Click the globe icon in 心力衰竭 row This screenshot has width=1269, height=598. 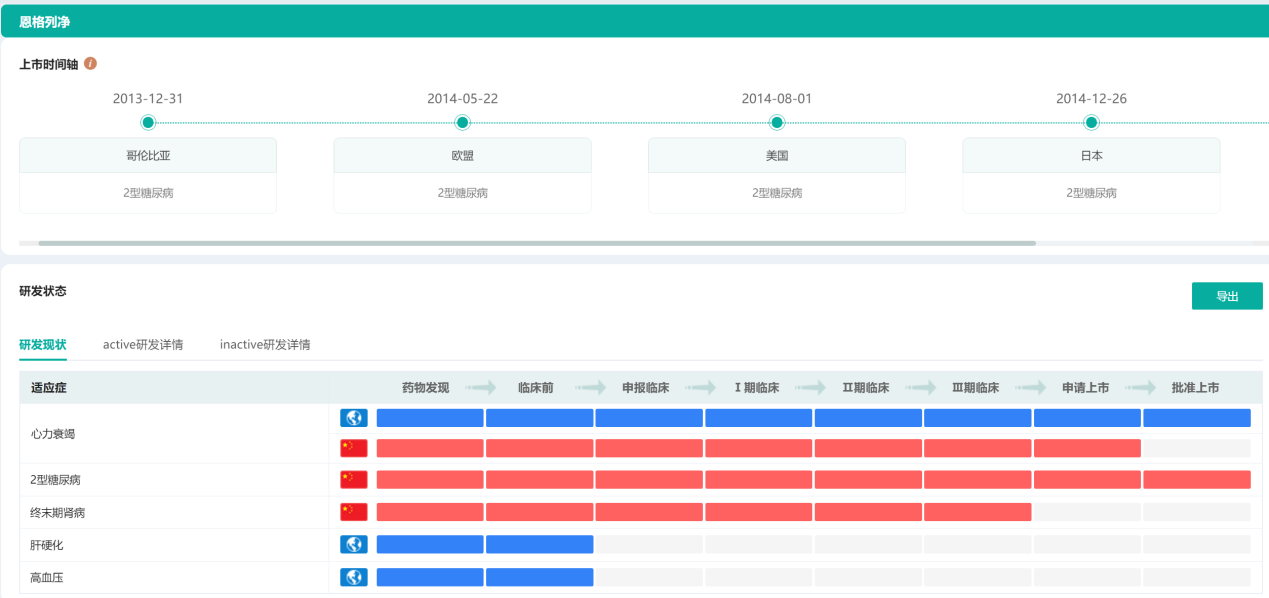pyautogui.click(x=354, y=418)
